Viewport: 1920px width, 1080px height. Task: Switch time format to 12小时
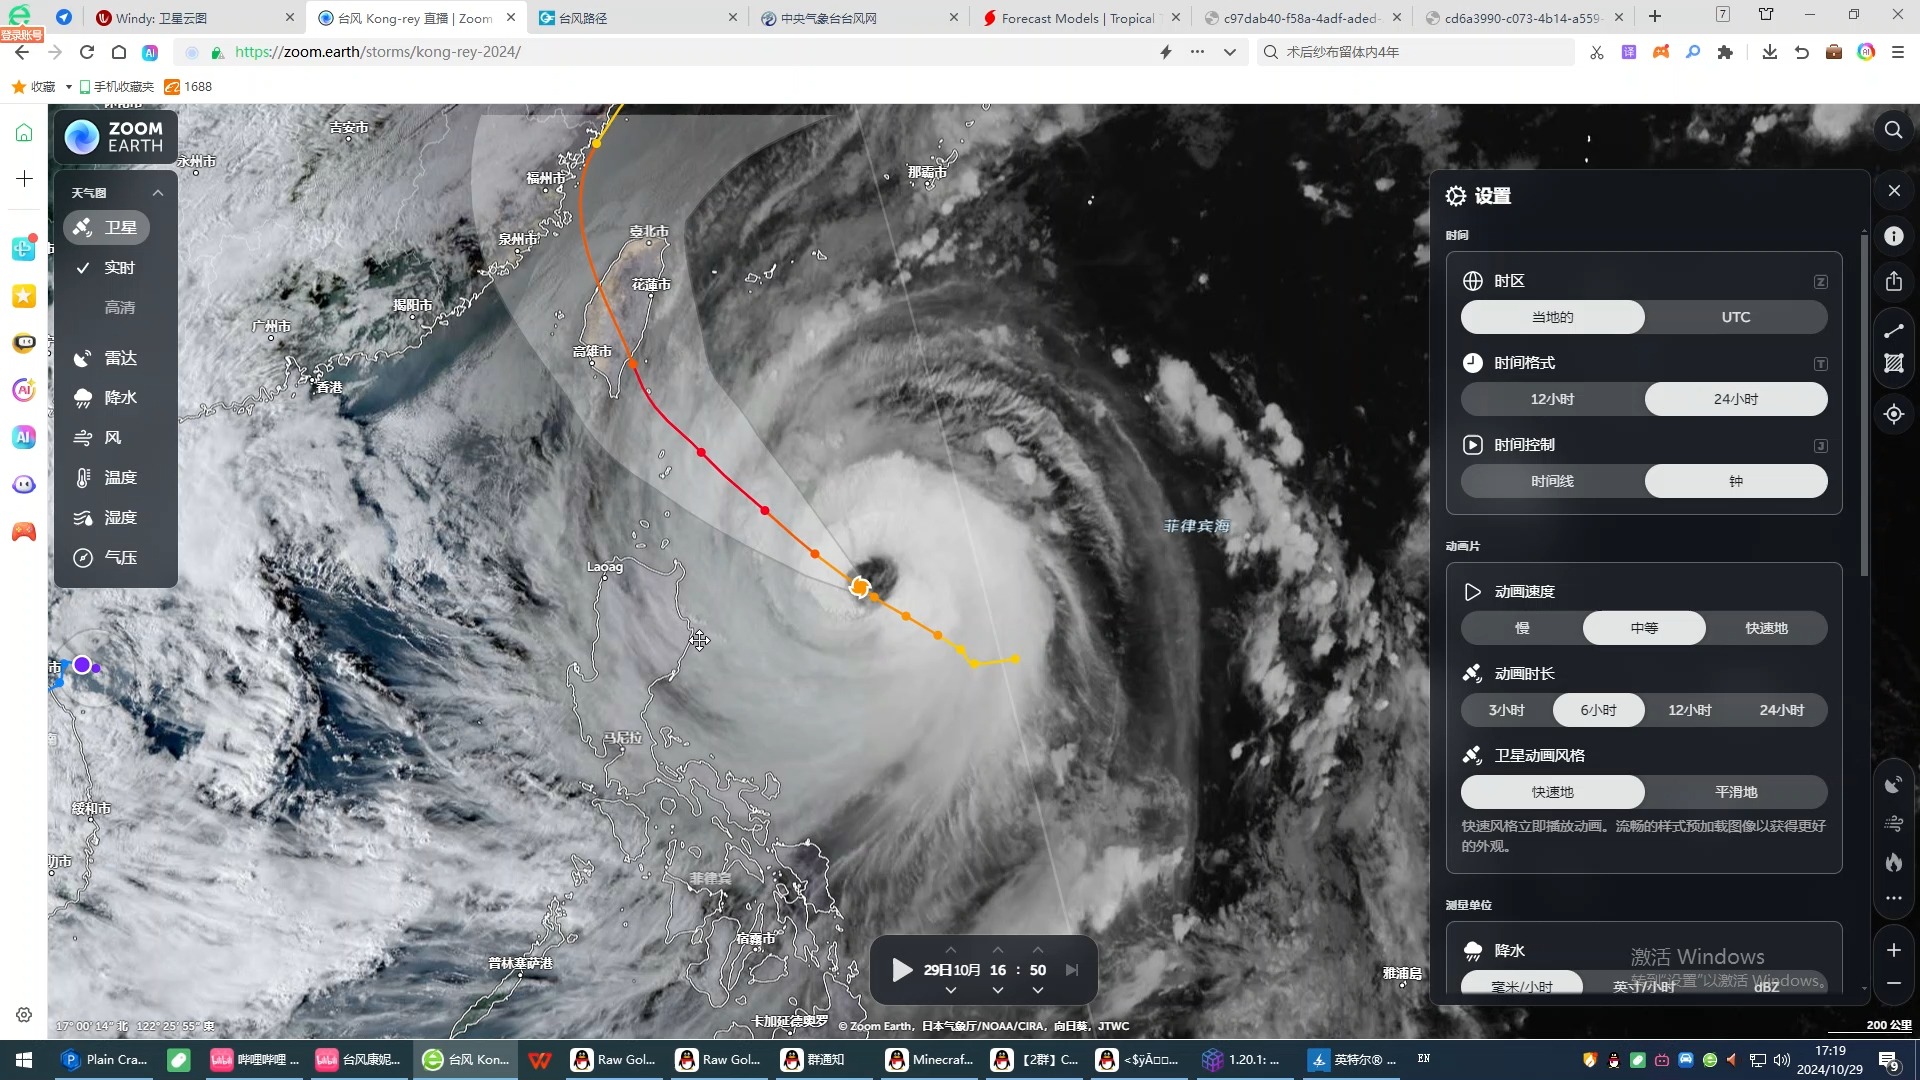click(x=1552, y=399)
